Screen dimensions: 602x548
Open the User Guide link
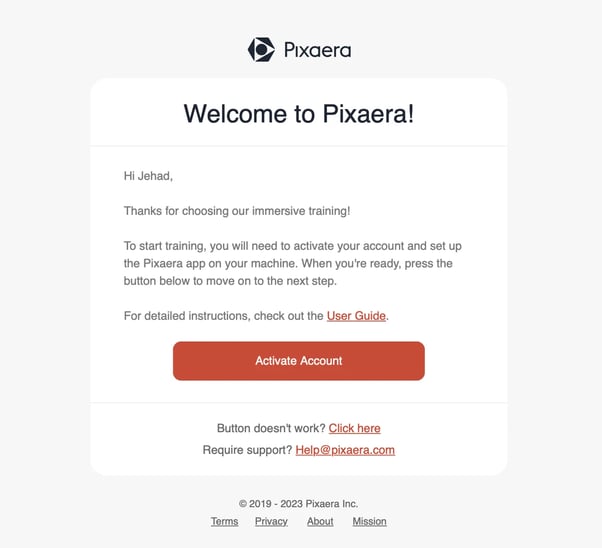[356, 316]
